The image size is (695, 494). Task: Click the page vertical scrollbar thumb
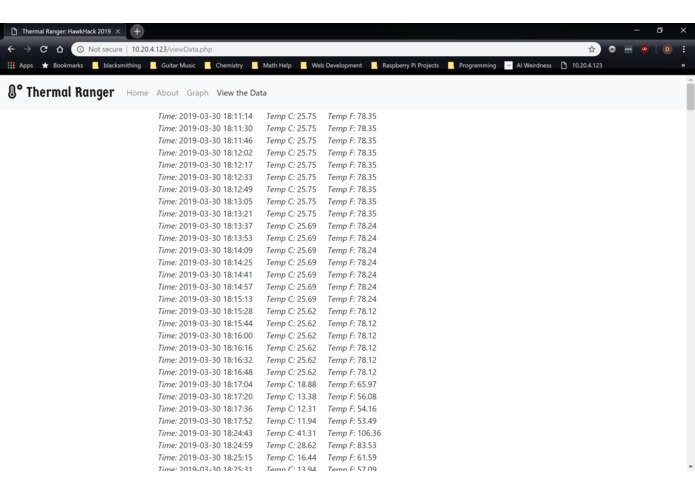(690, 96)
